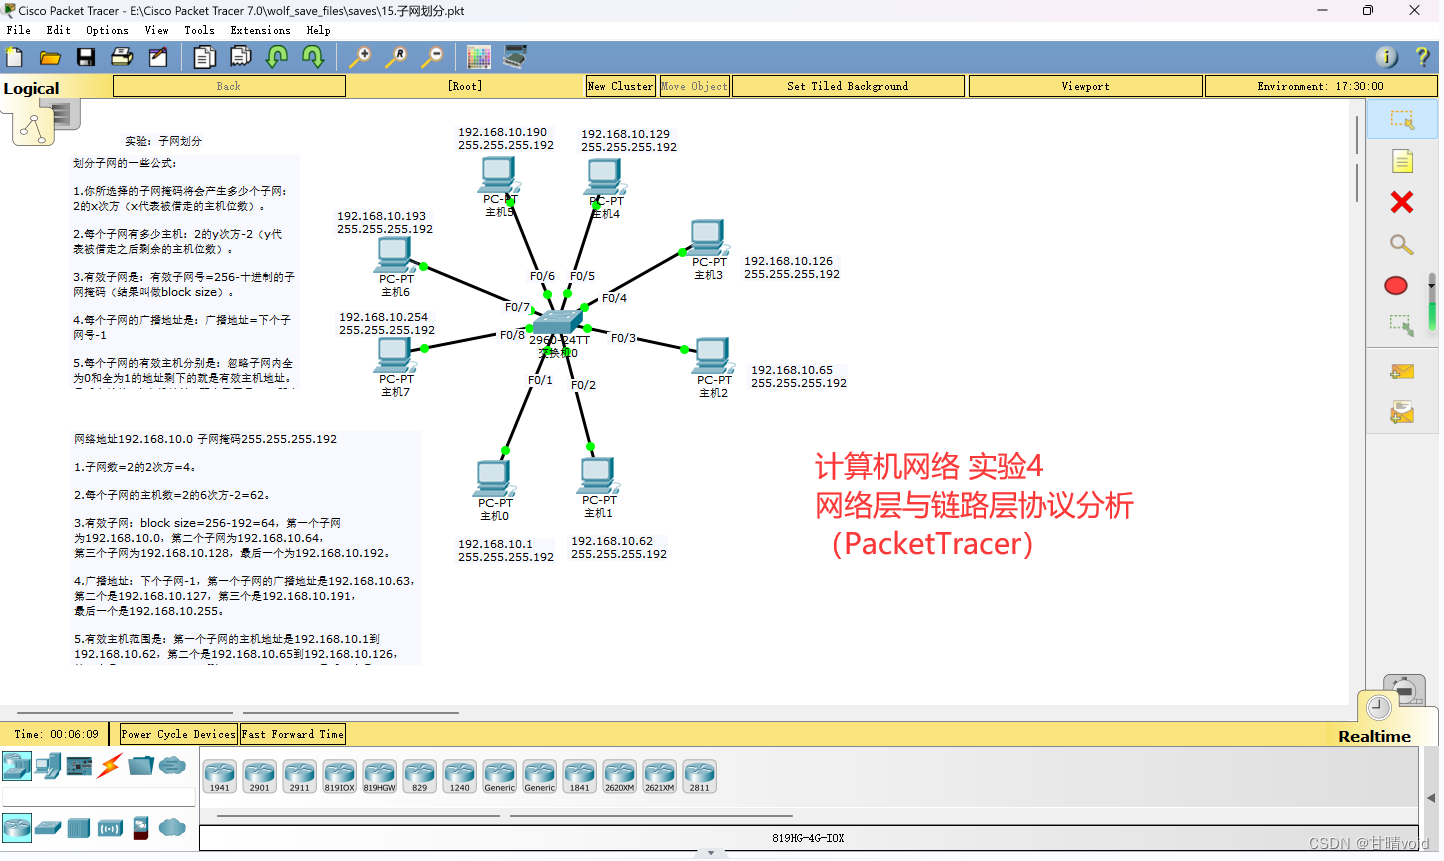
Task: Select the Connections lightning bolt icon
Action: 110,766
